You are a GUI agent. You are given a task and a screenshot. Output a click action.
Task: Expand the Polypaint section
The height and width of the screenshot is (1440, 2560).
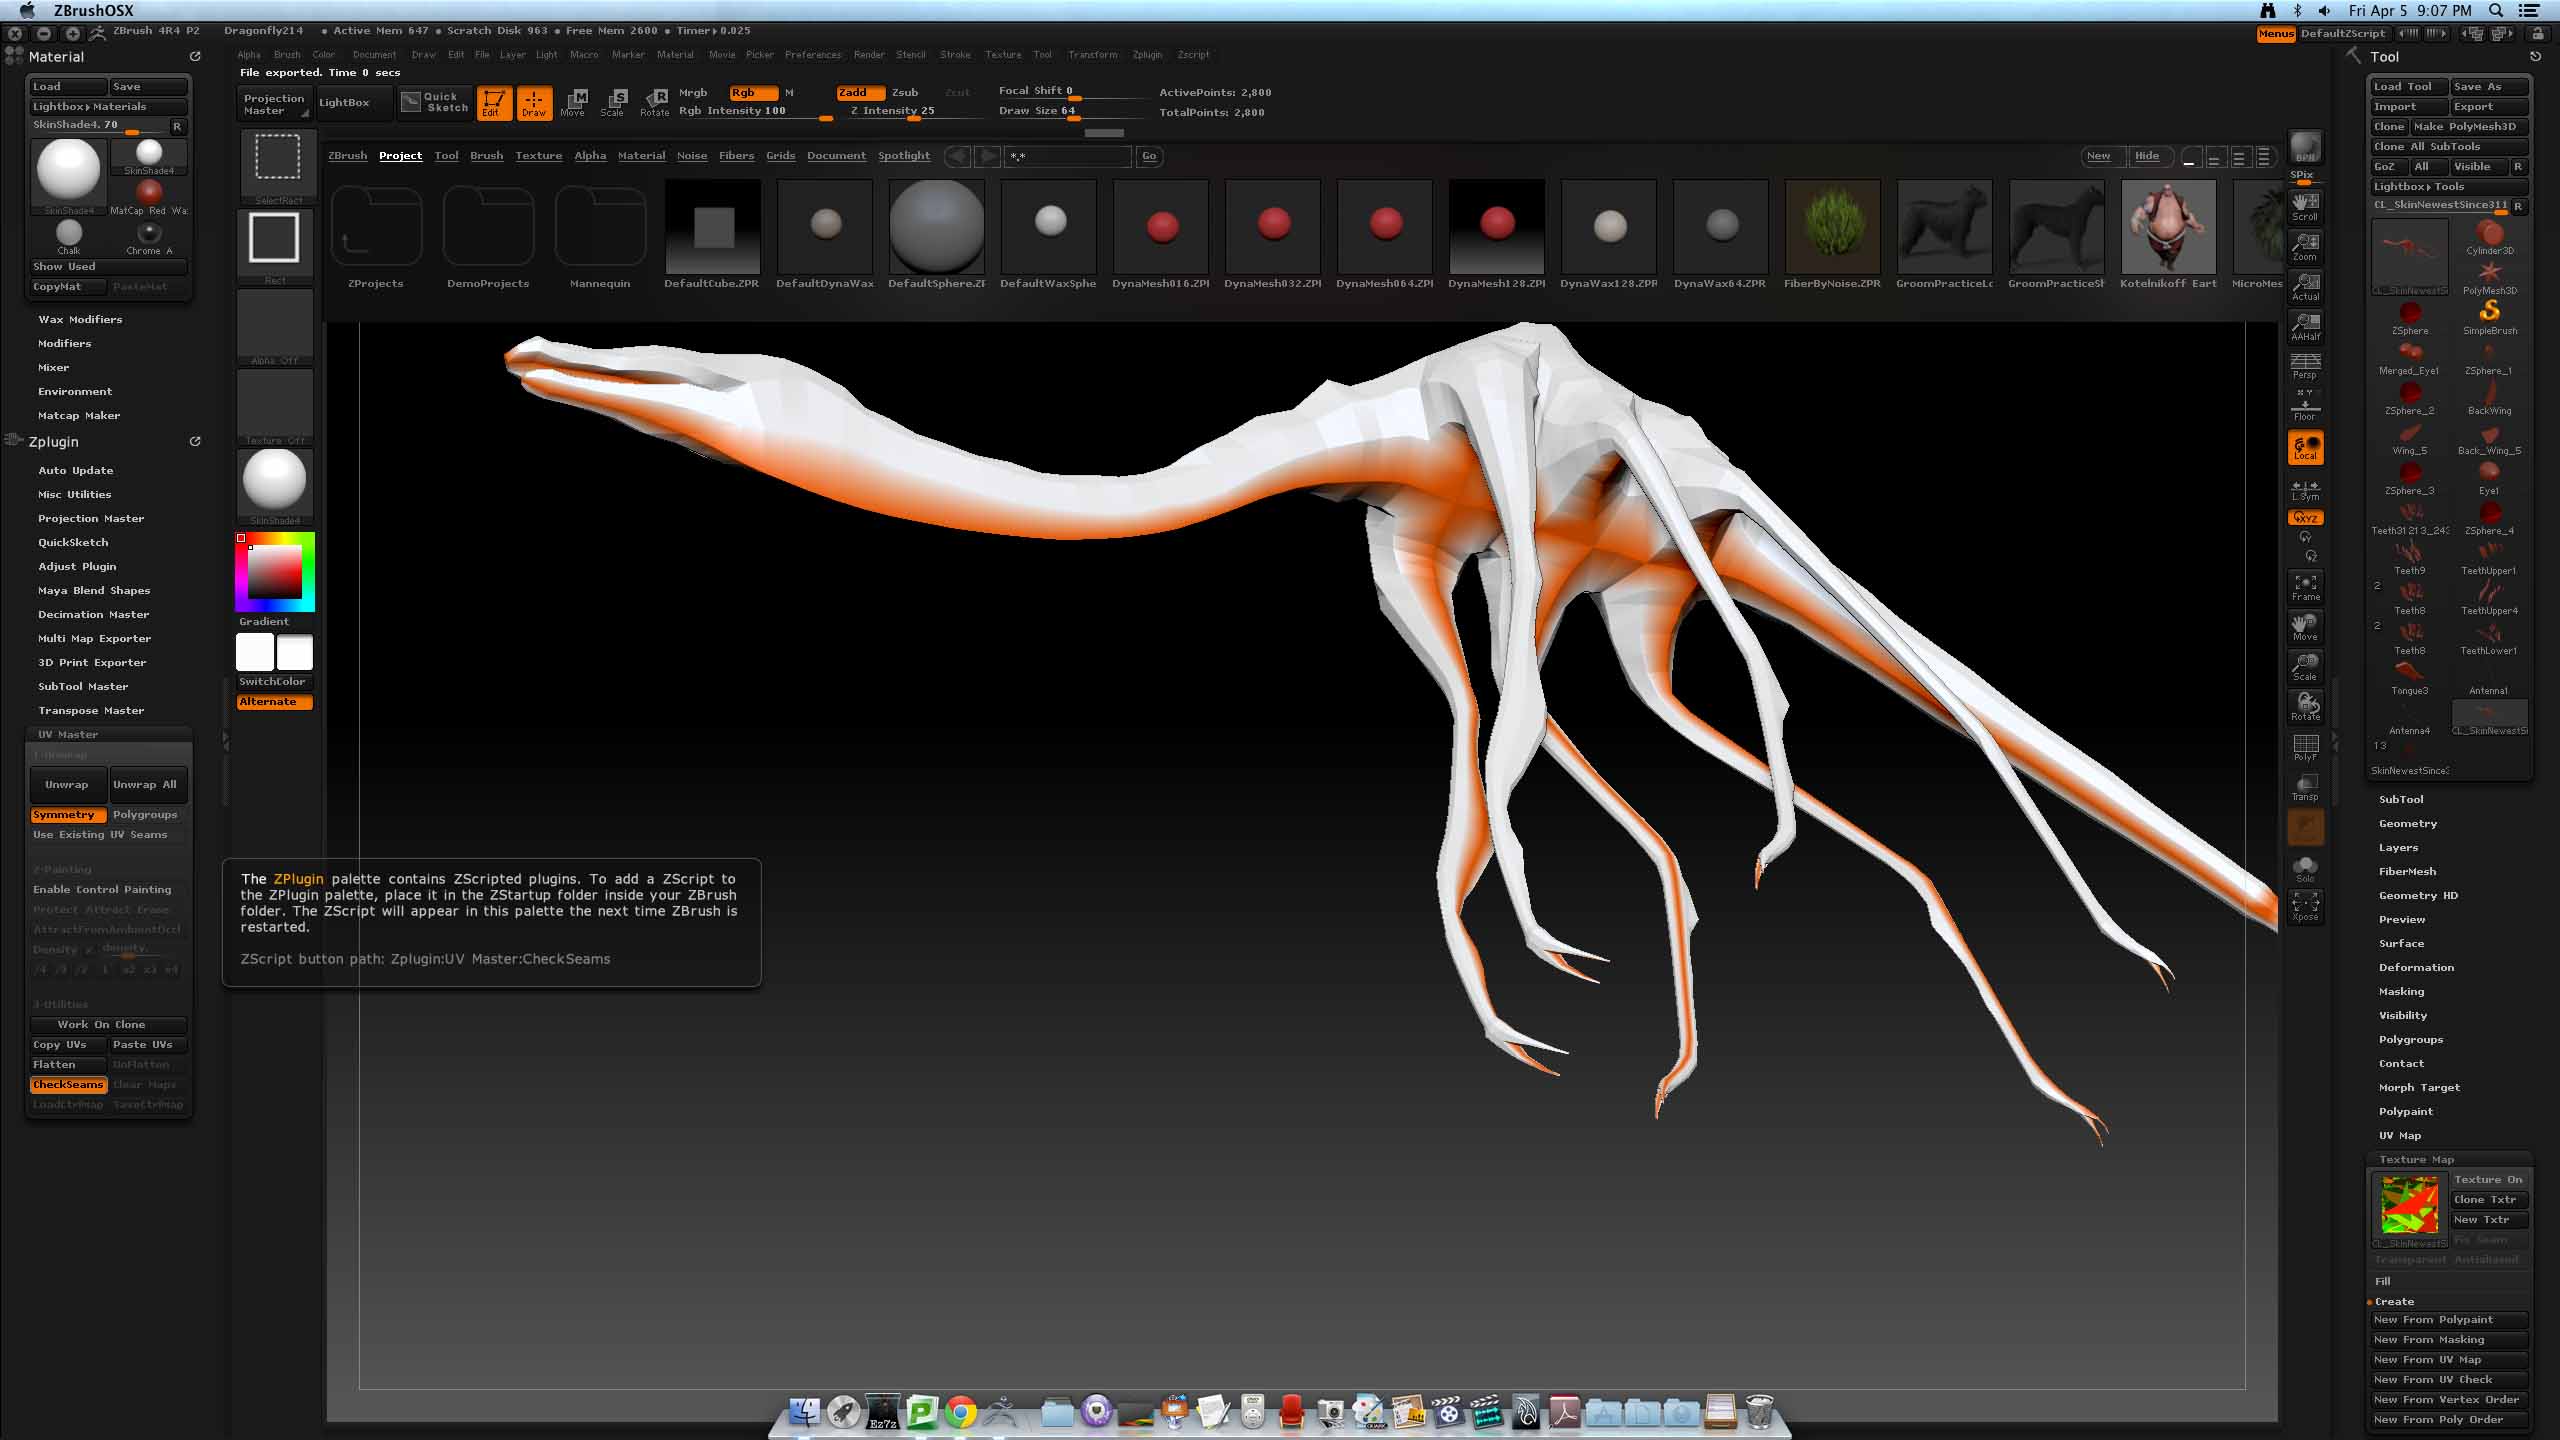[x=2405, y=1112]
